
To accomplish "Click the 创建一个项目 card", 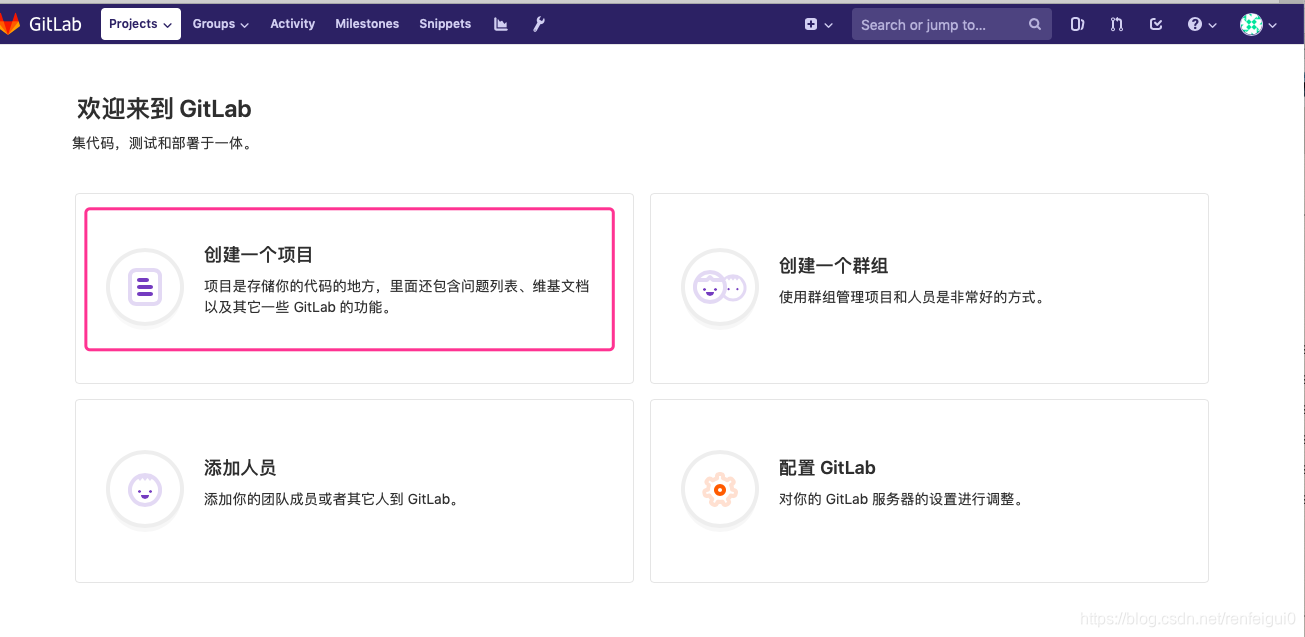I will click(x=349, y=280).
